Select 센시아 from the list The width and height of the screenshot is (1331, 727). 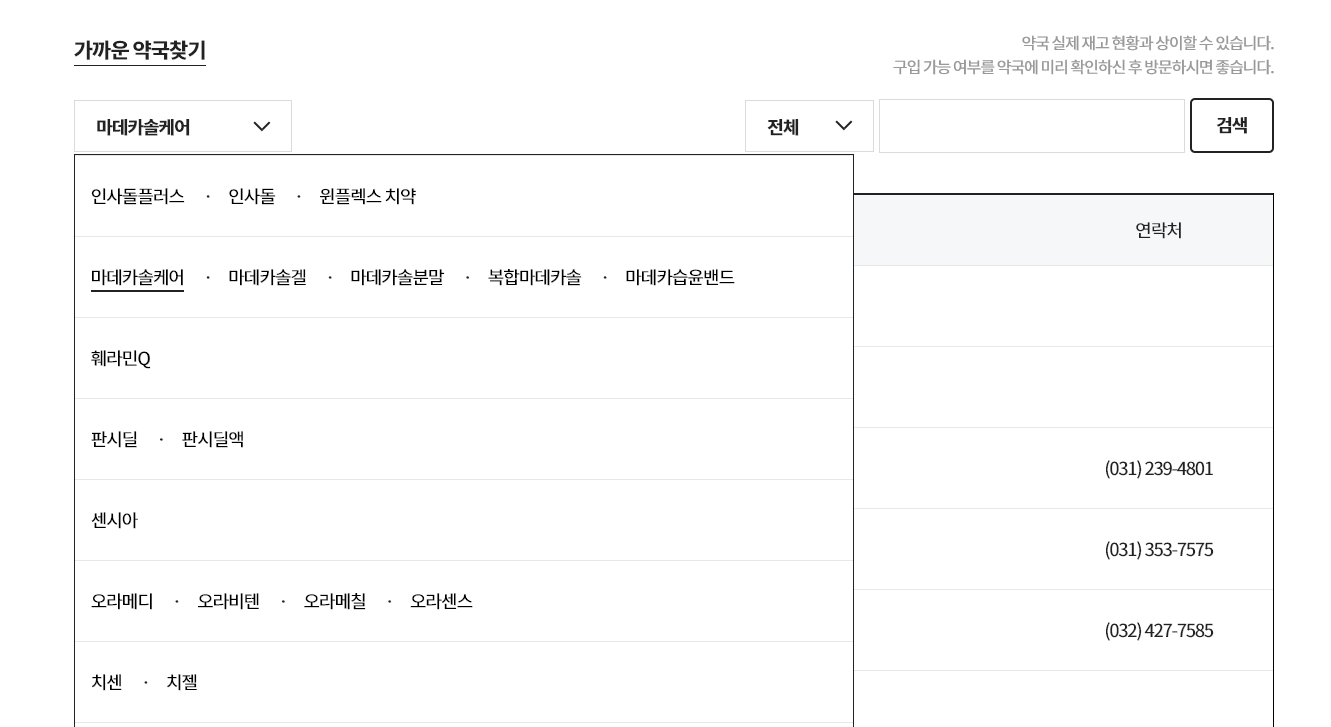coord(114,520)
